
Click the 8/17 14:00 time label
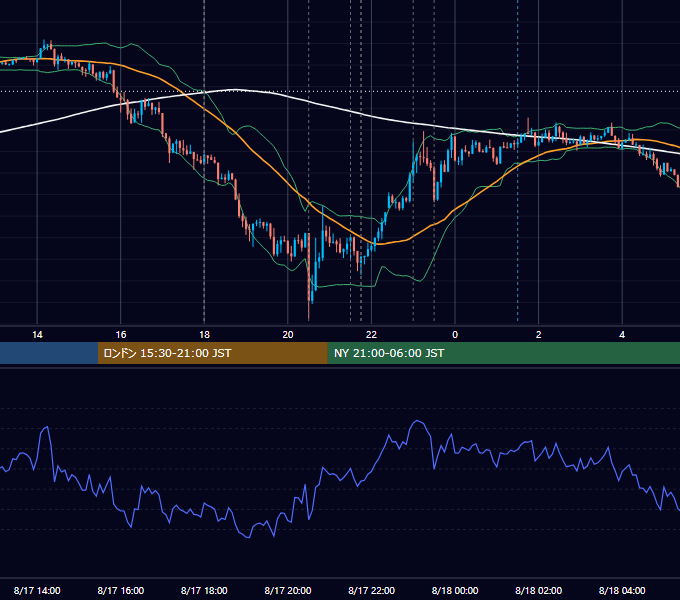pyautogui.click(x=37, y=590)
